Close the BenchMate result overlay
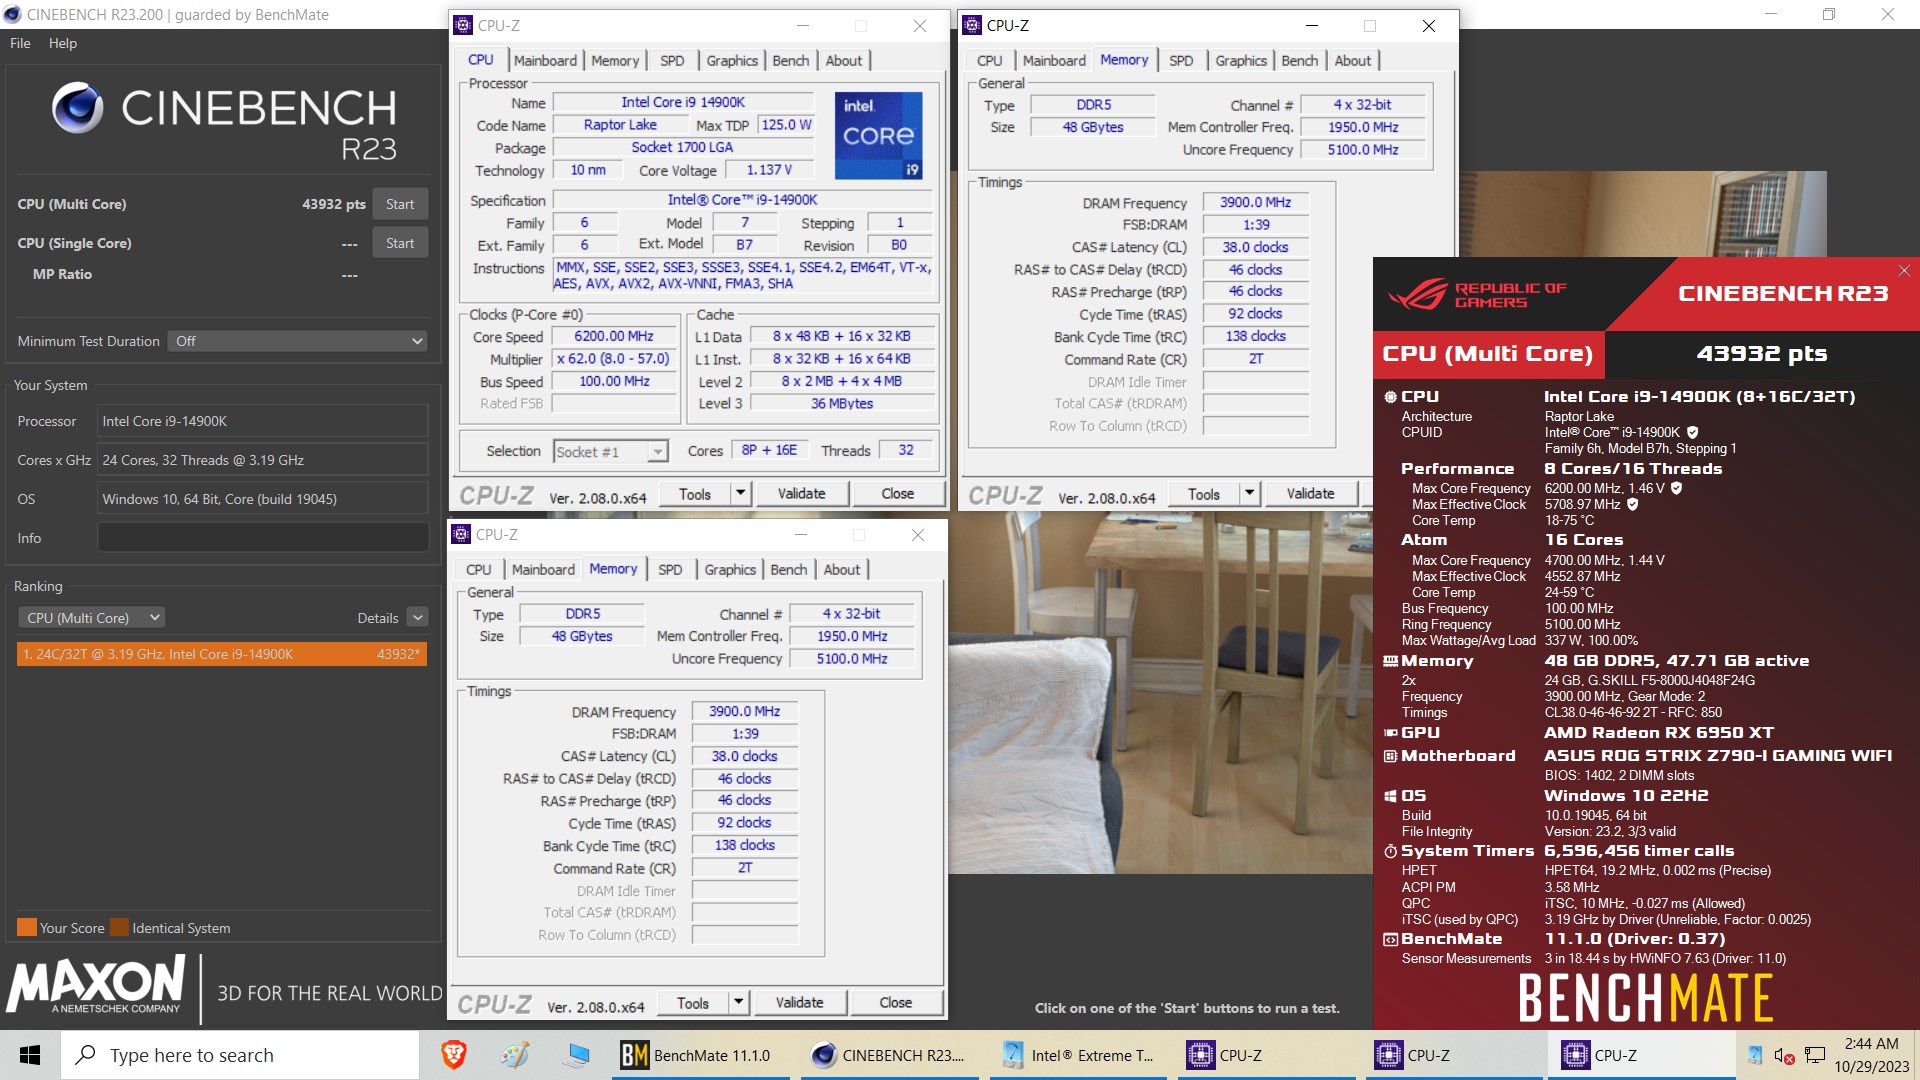Image resolution: width=1920 pixels, height=1080 pixels. (1904, 271)
